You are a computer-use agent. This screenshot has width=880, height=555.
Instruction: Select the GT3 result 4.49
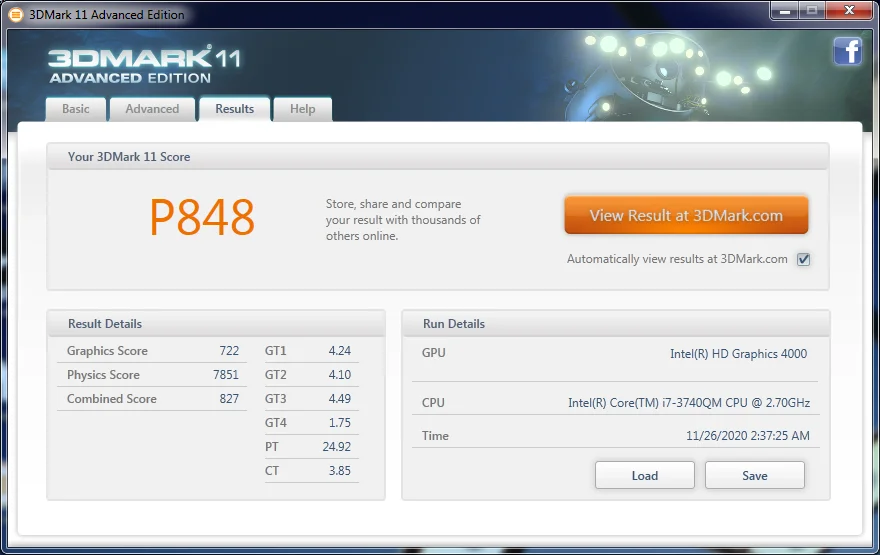(340, 399)
